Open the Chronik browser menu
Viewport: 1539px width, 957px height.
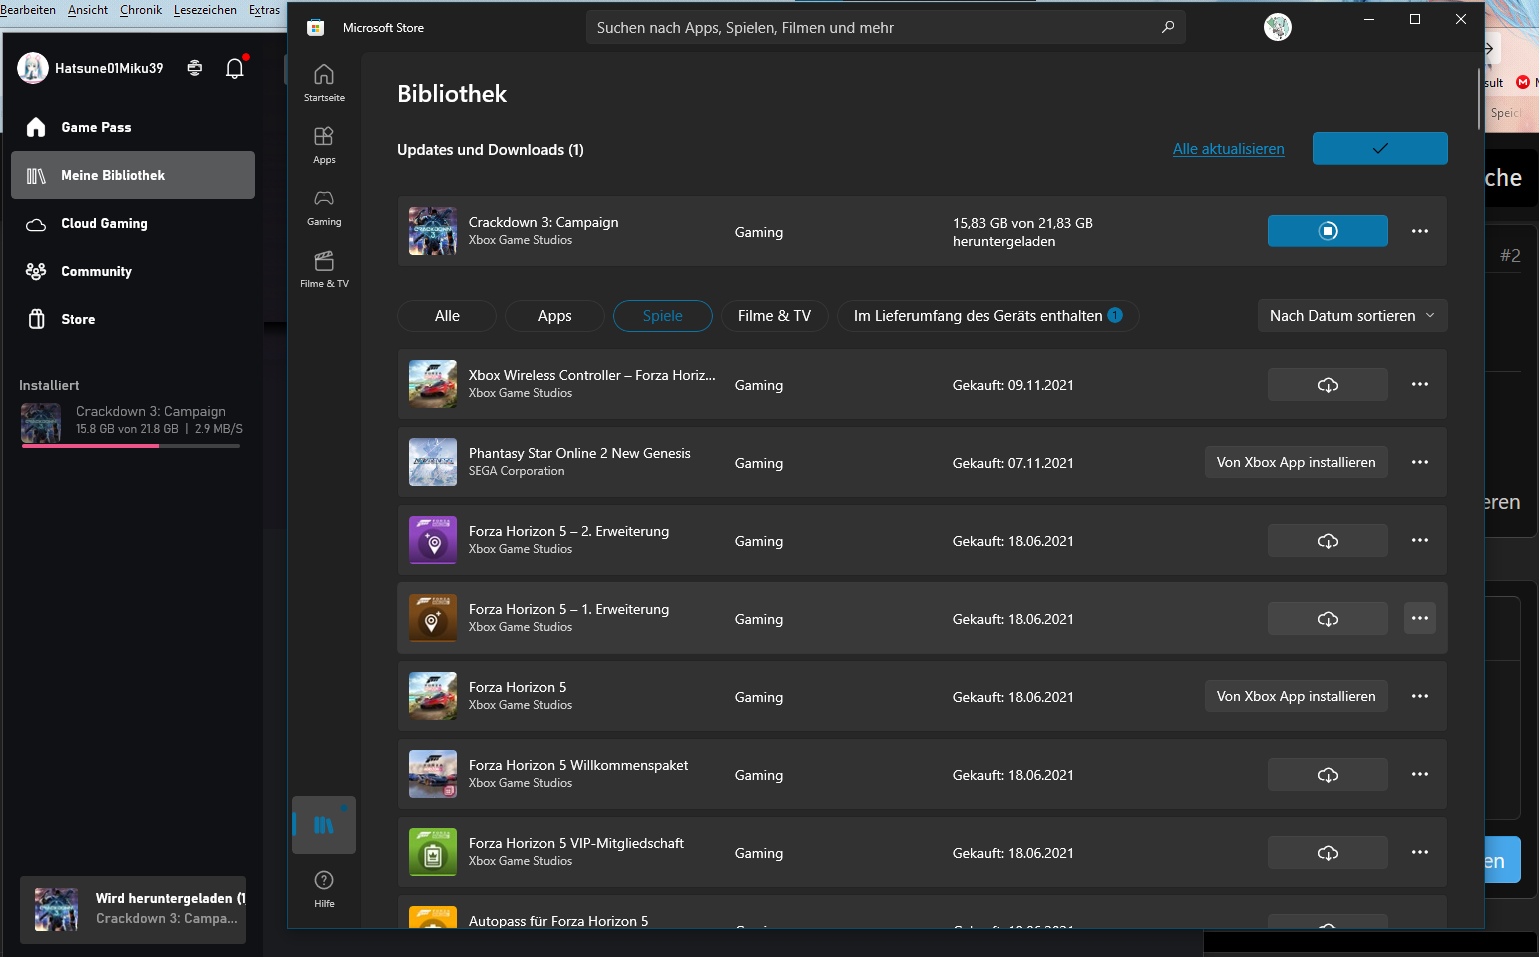141,10
